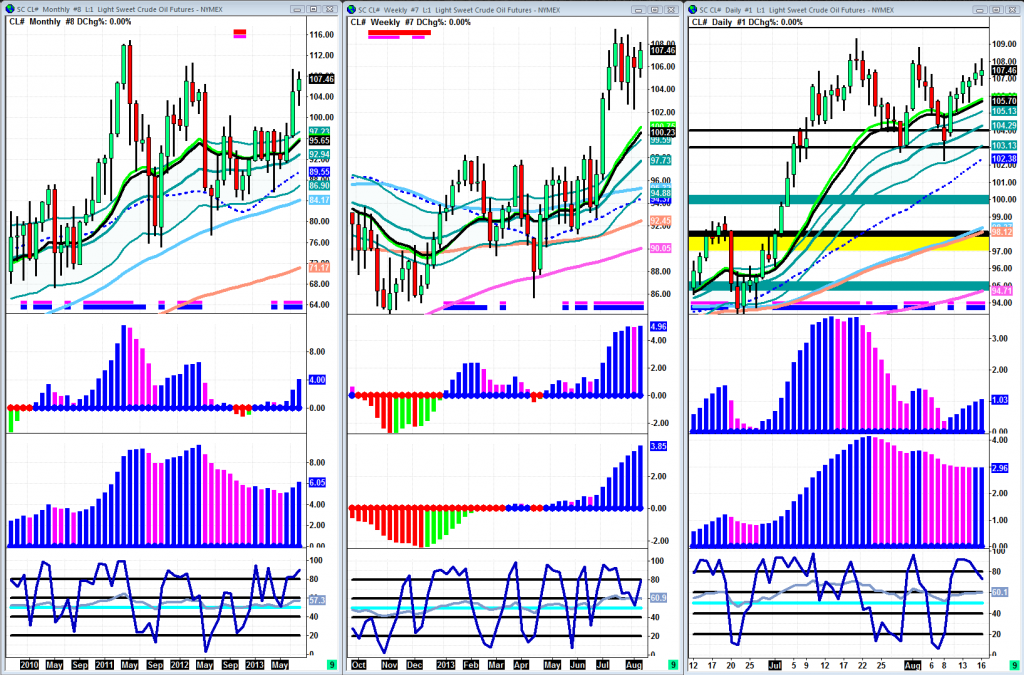This screenshot has width=1024, height=675.
Task: Select the Monthly #8 chart title bar
Action: coord(150,9)
